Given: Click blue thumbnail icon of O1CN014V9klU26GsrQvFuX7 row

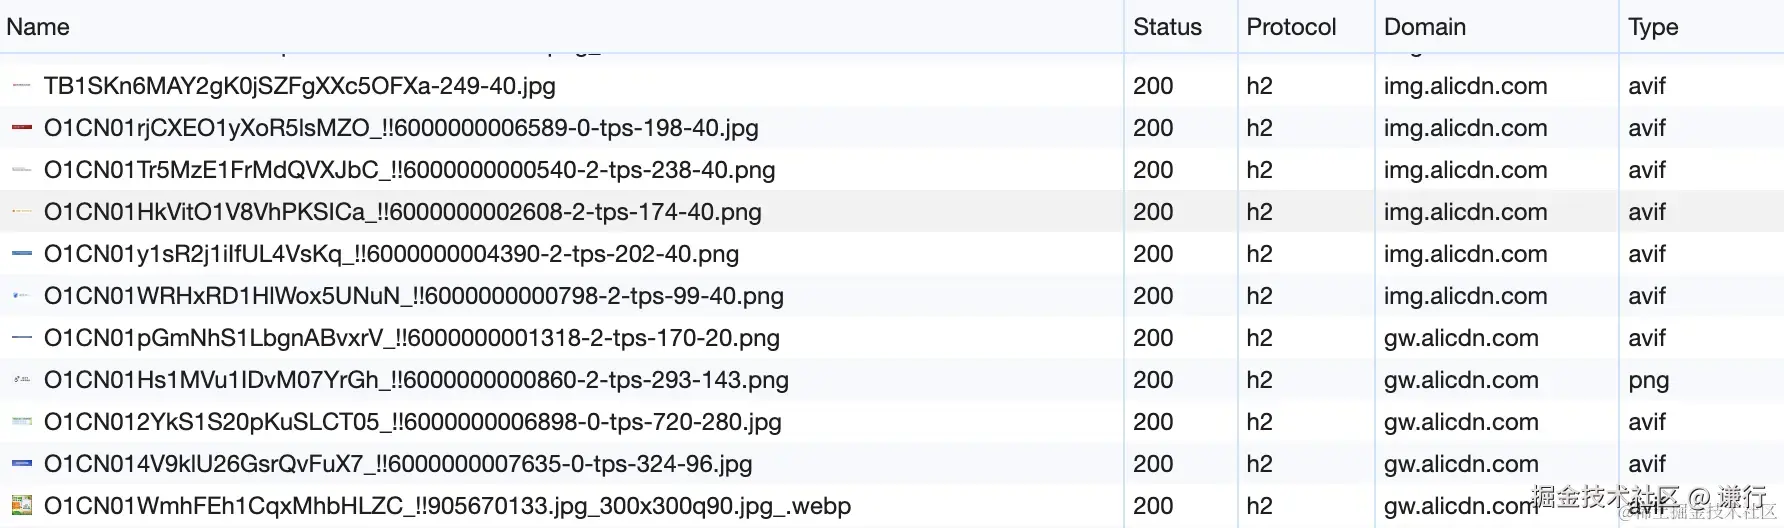Looking at the screenshot, I should tap(21, 464).
